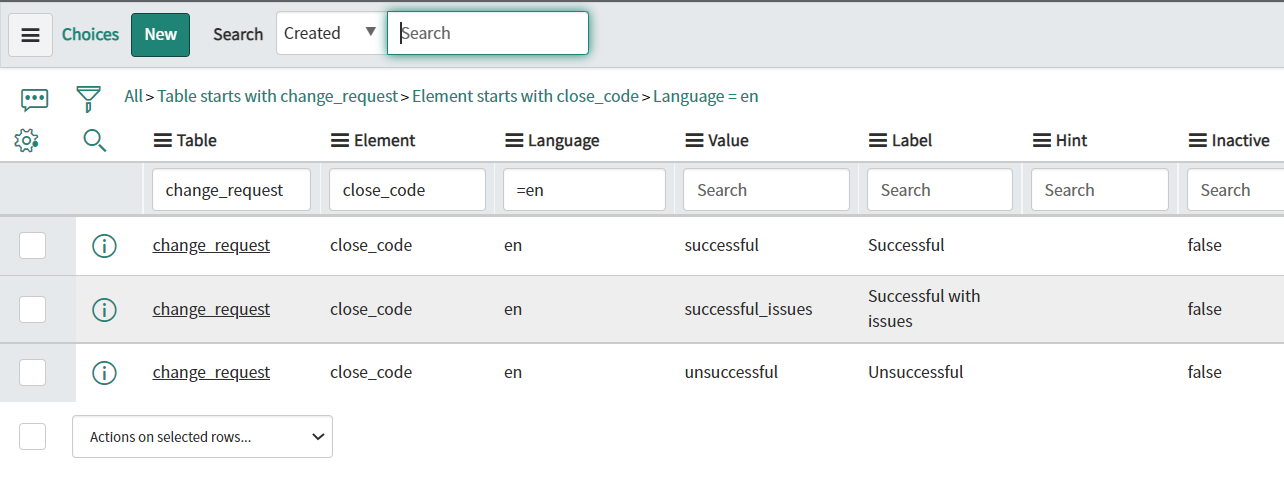Open the Inactive column options menu icon
1284x478 pixels.
[1198, 141]
